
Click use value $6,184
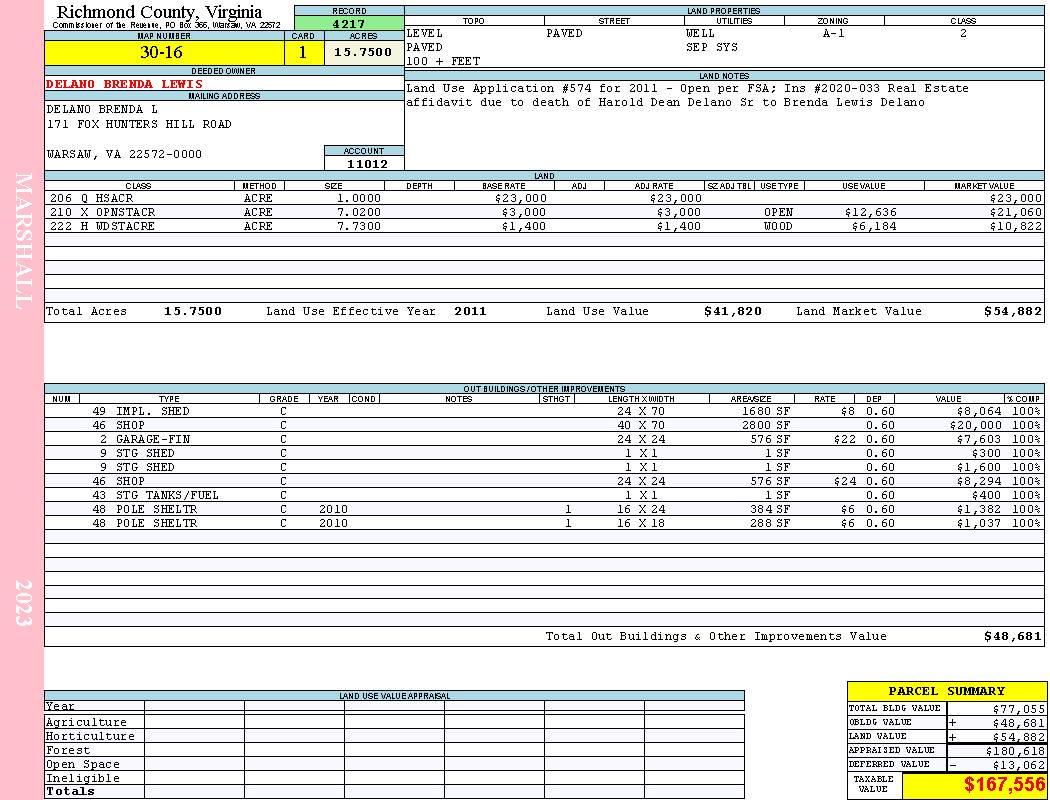pyautogui.click(x=874, y=226)
